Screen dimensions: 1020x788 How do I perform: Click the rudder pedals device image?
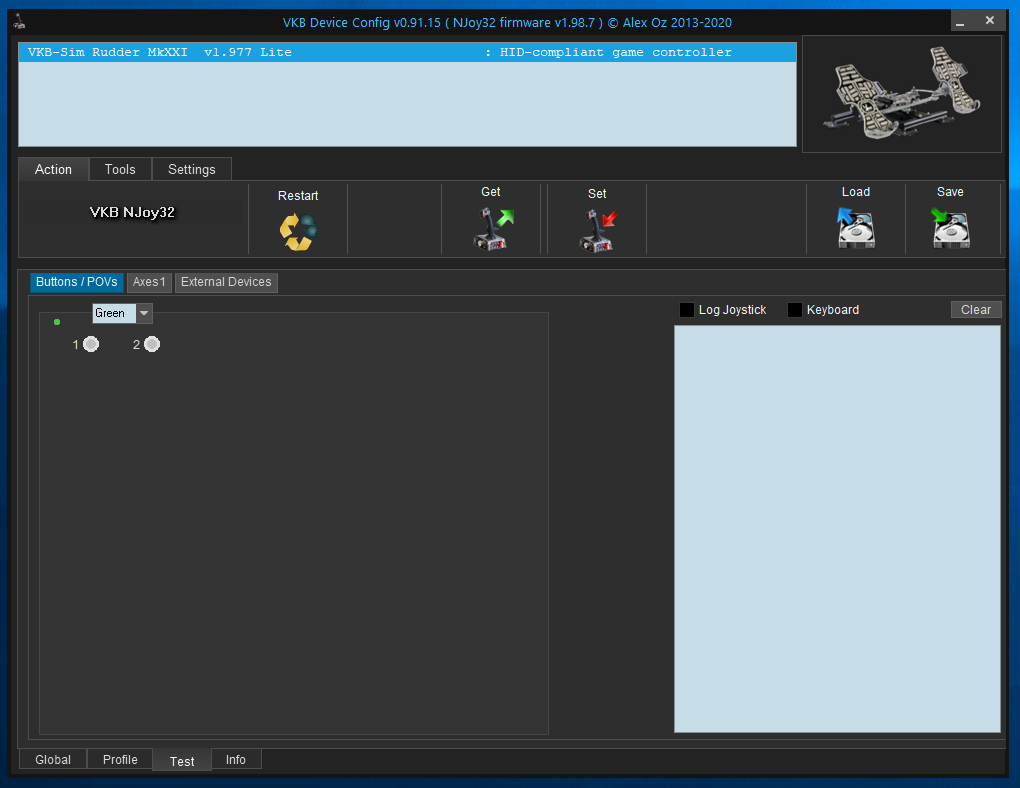tap(902, 94)
